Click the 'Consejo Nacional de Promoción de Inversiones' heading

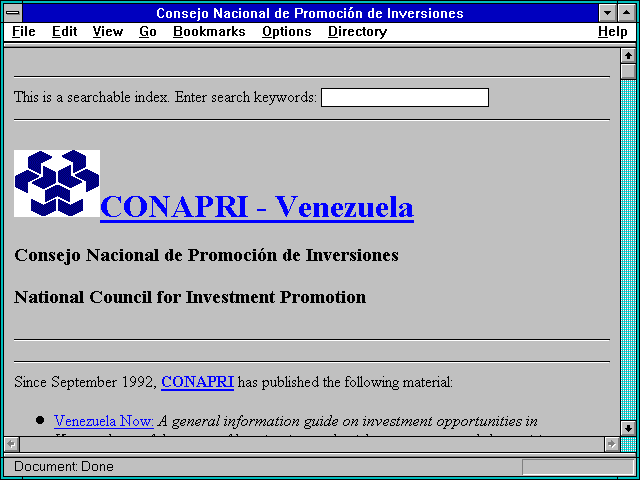click(x=207, y=256)
